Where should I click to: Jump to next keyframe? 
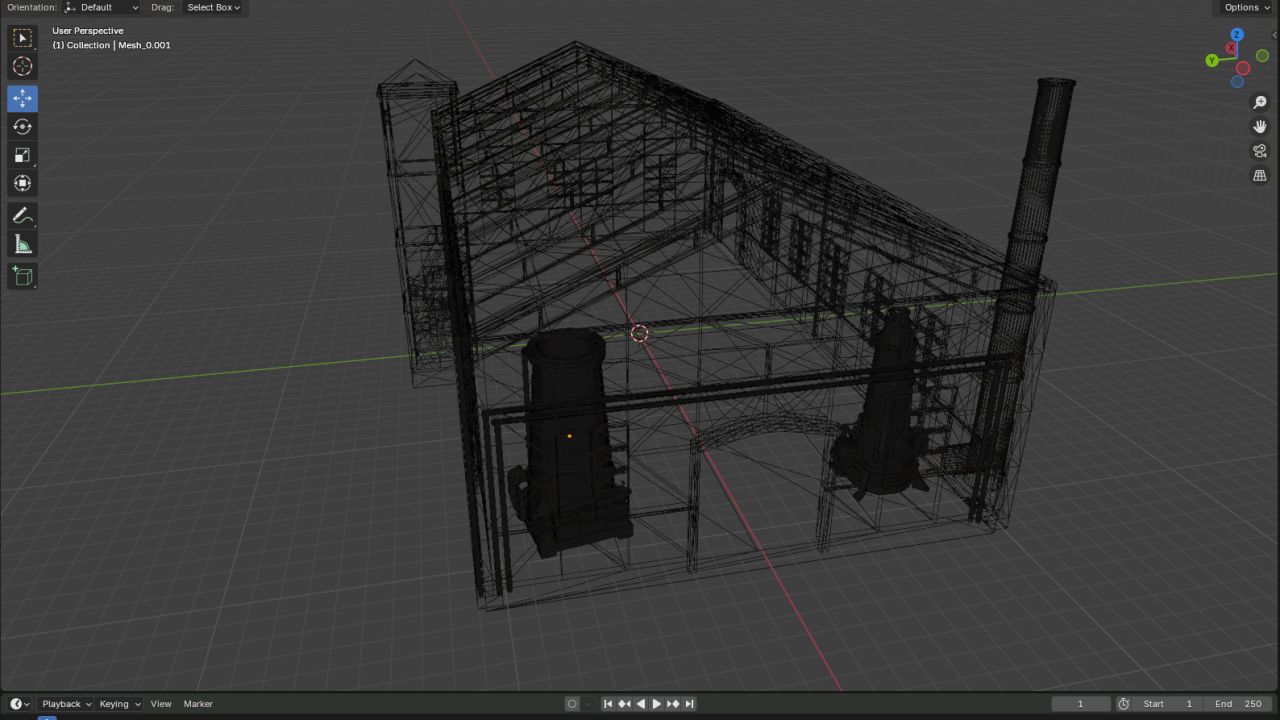[x=672, y=704]
